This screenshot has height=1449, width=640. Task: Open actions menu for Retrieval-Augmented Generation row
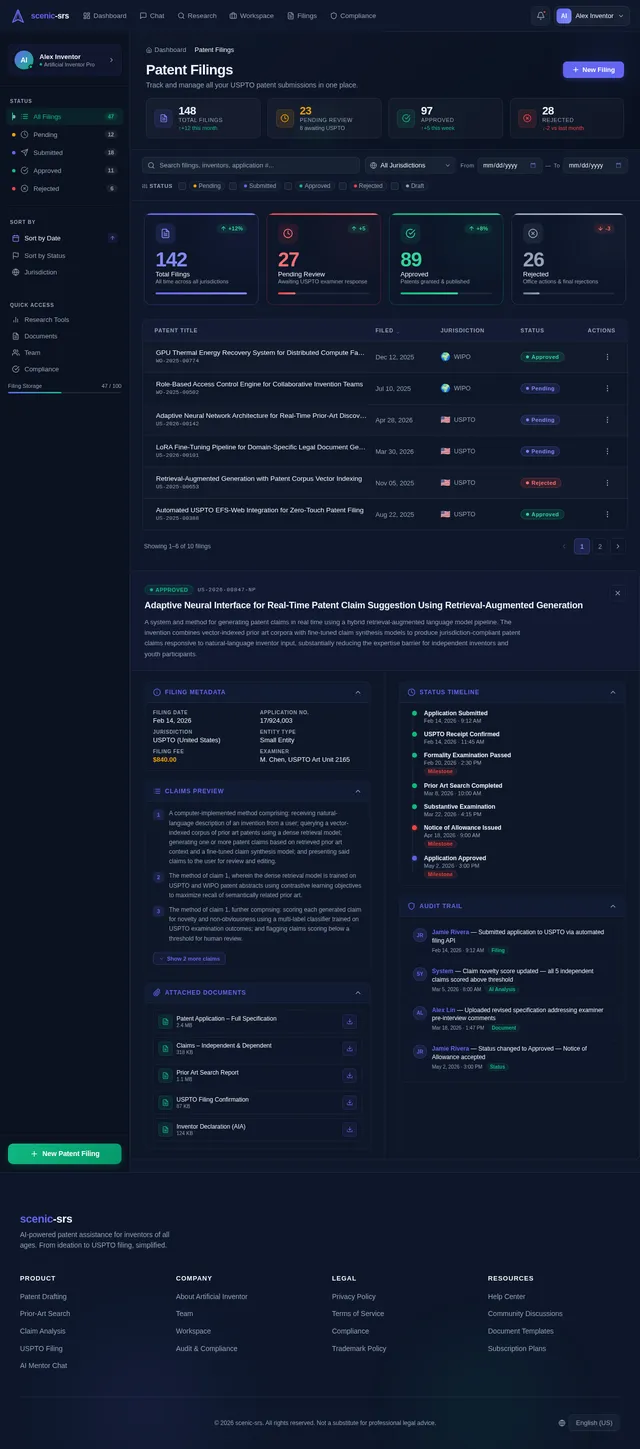point(606,483)
